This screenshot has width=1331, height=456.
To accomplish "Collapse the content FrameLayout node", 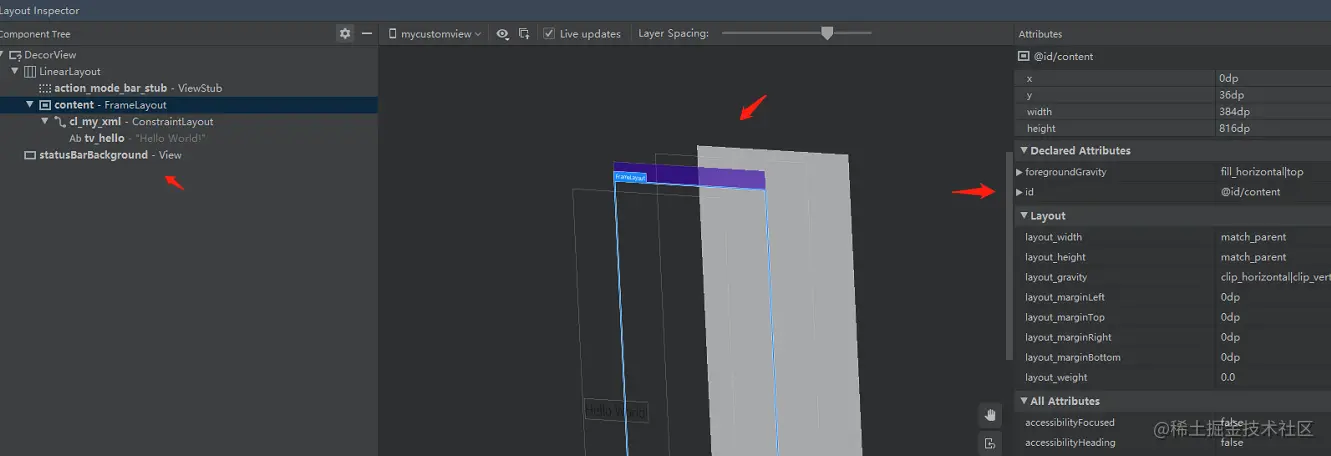I will tap(30, 105).
